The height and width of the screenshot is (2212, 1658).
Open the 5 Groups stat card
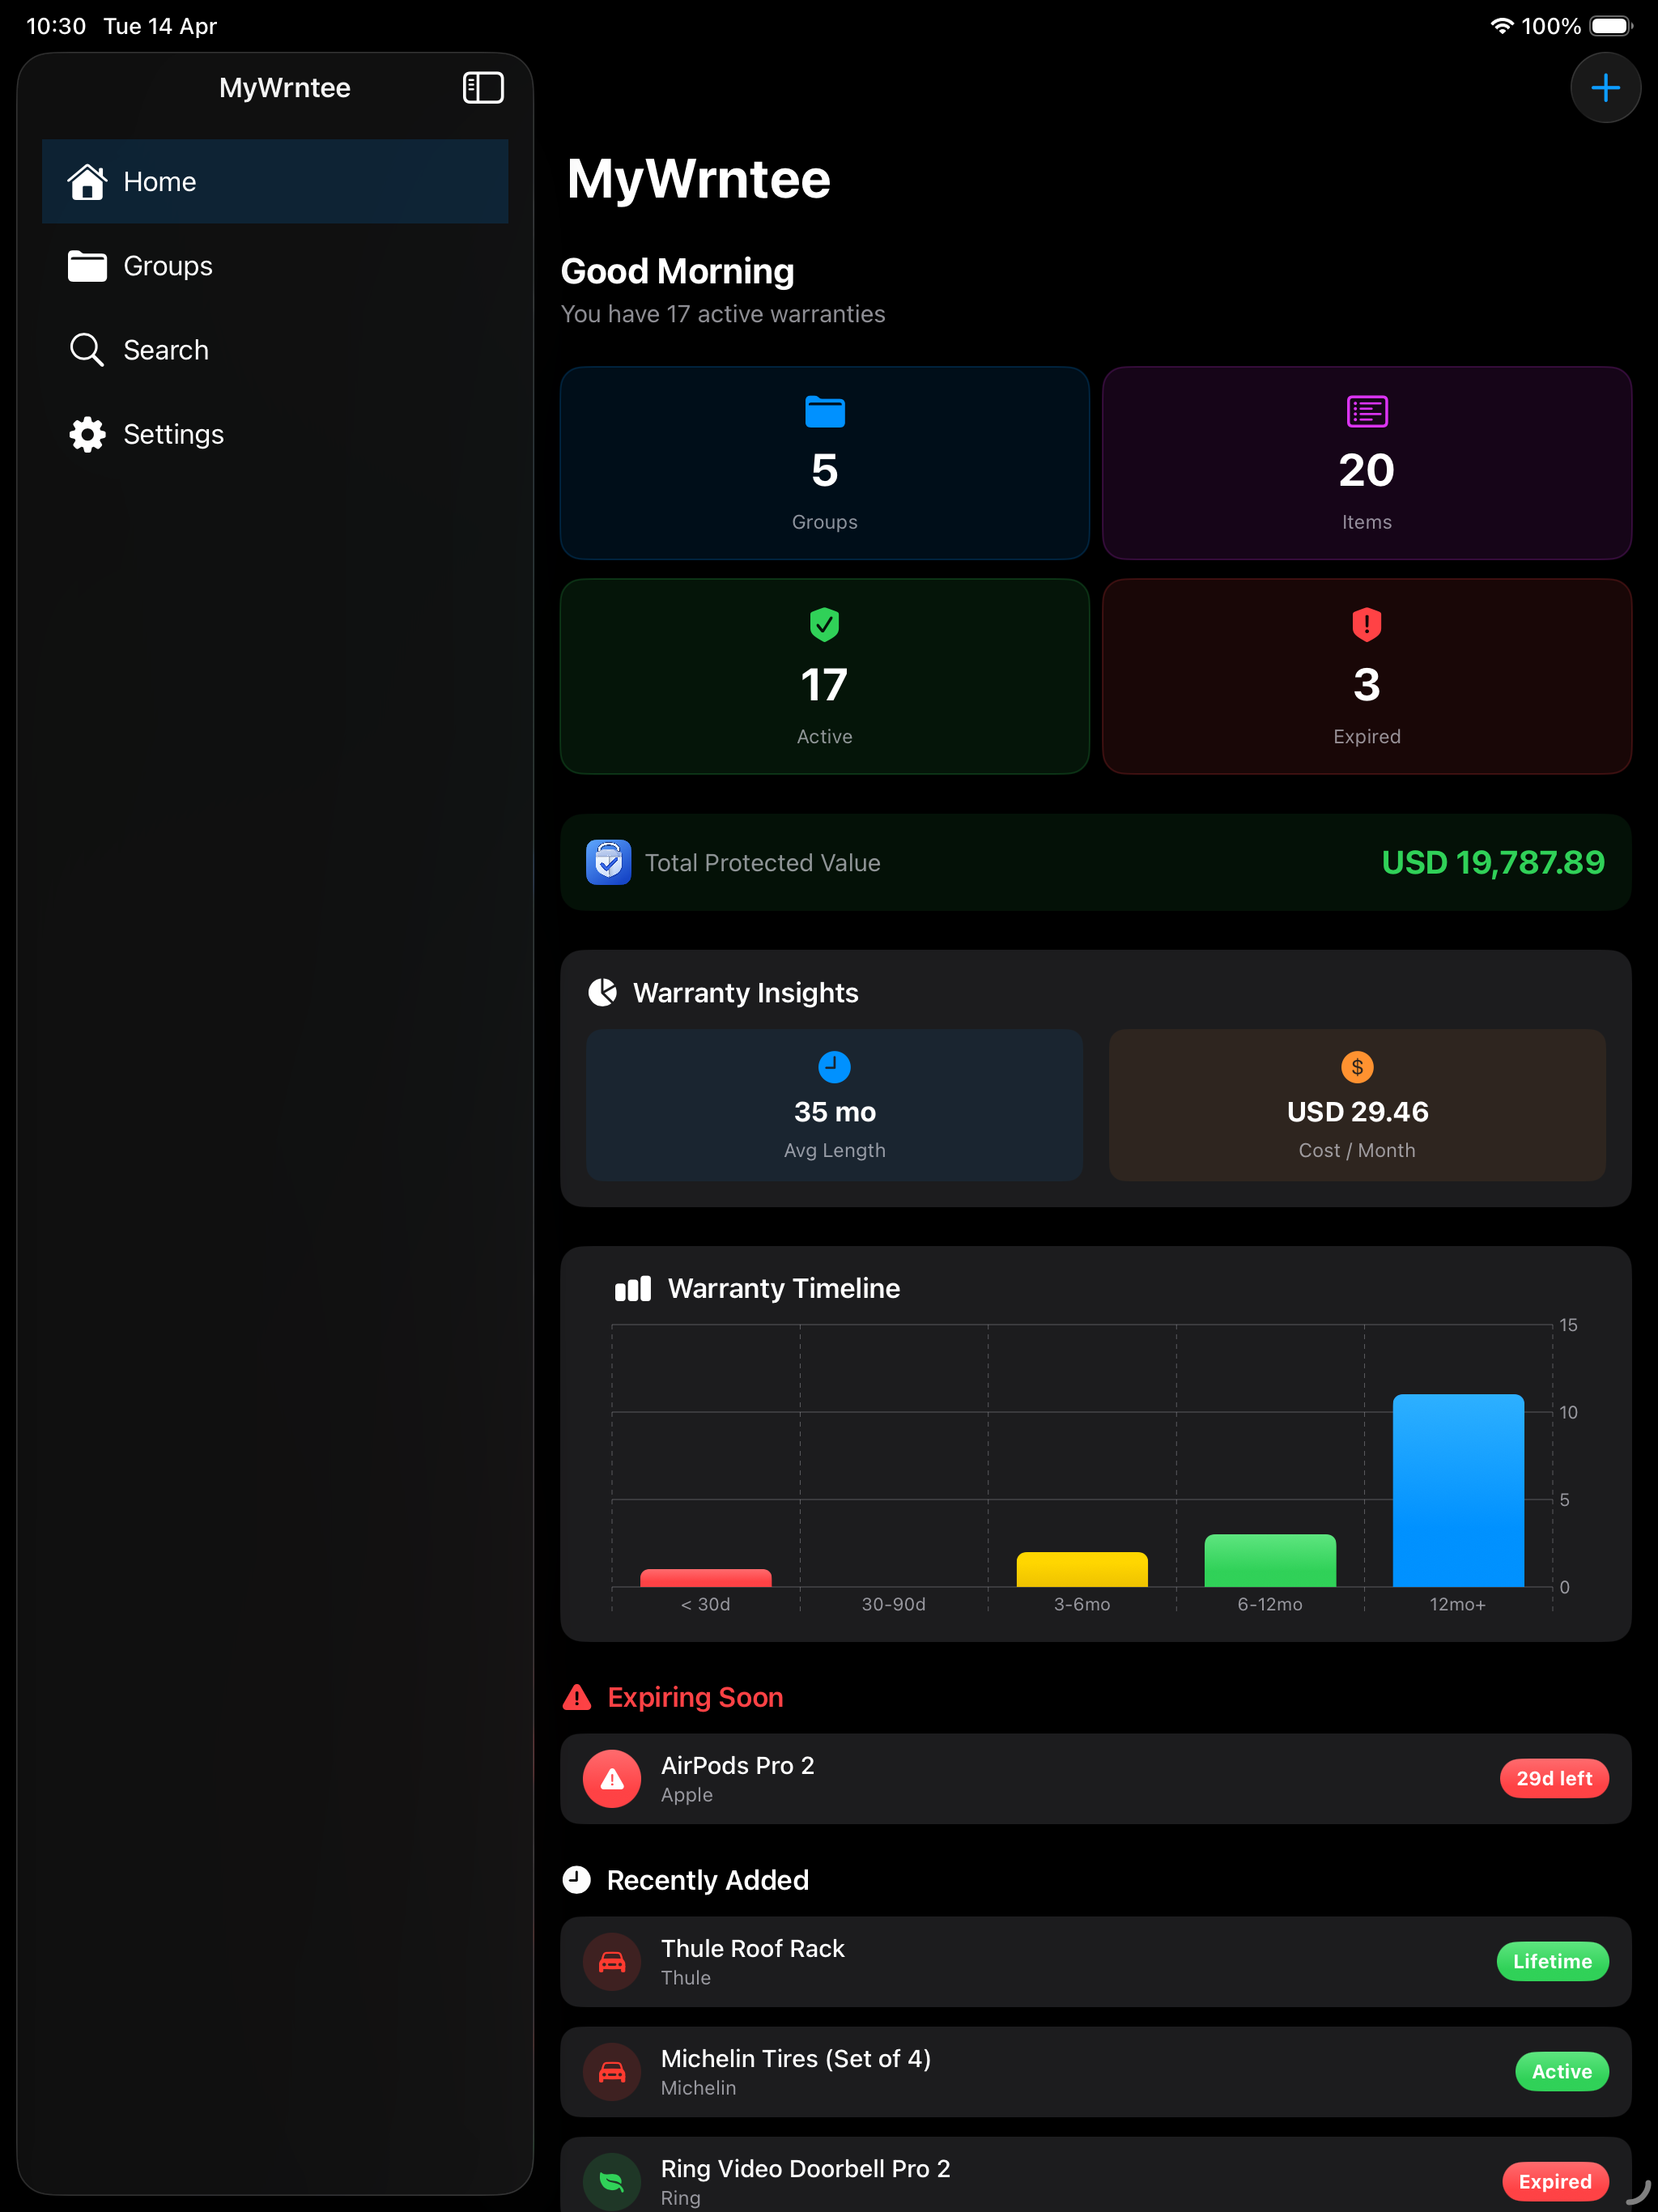tap(824, 463)
